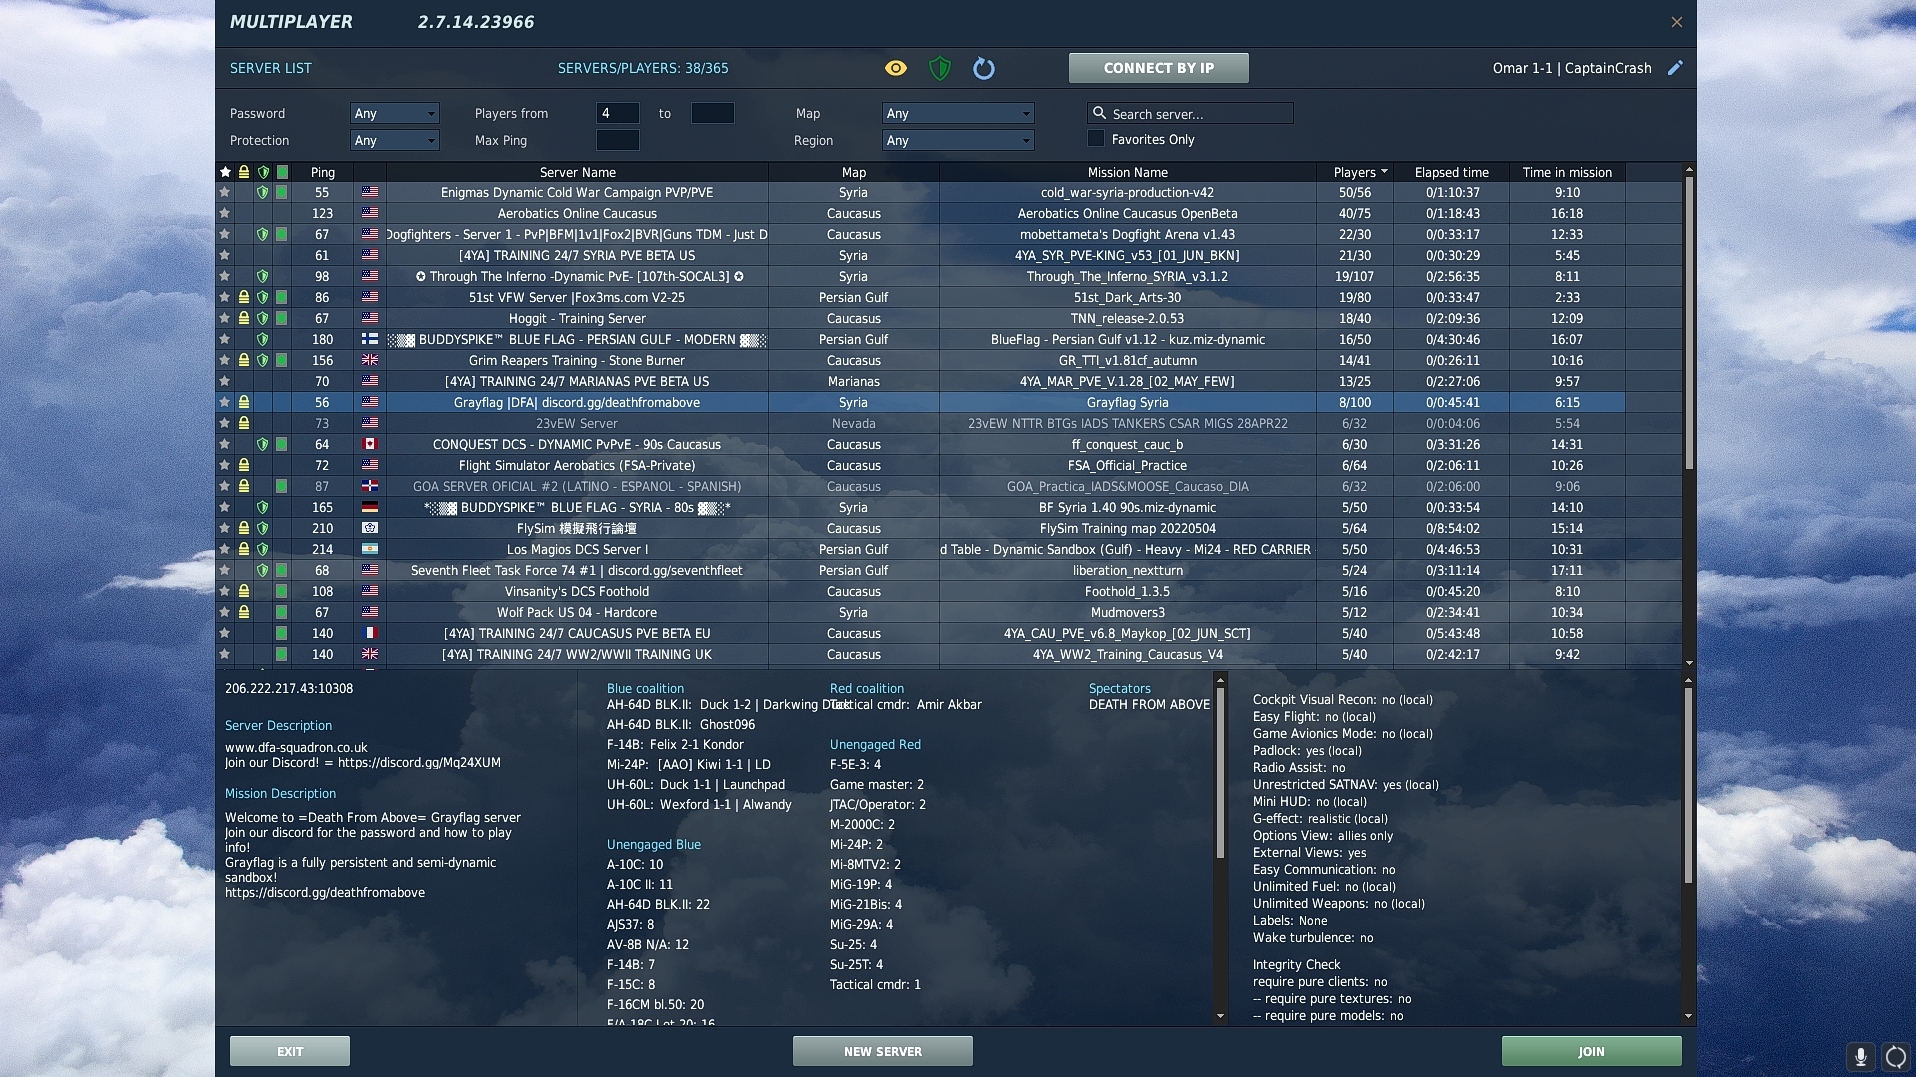Click Canada flag on CONQUEST DCS row
Viewport: 1916px width, 1077px height.
coord(370,444)
